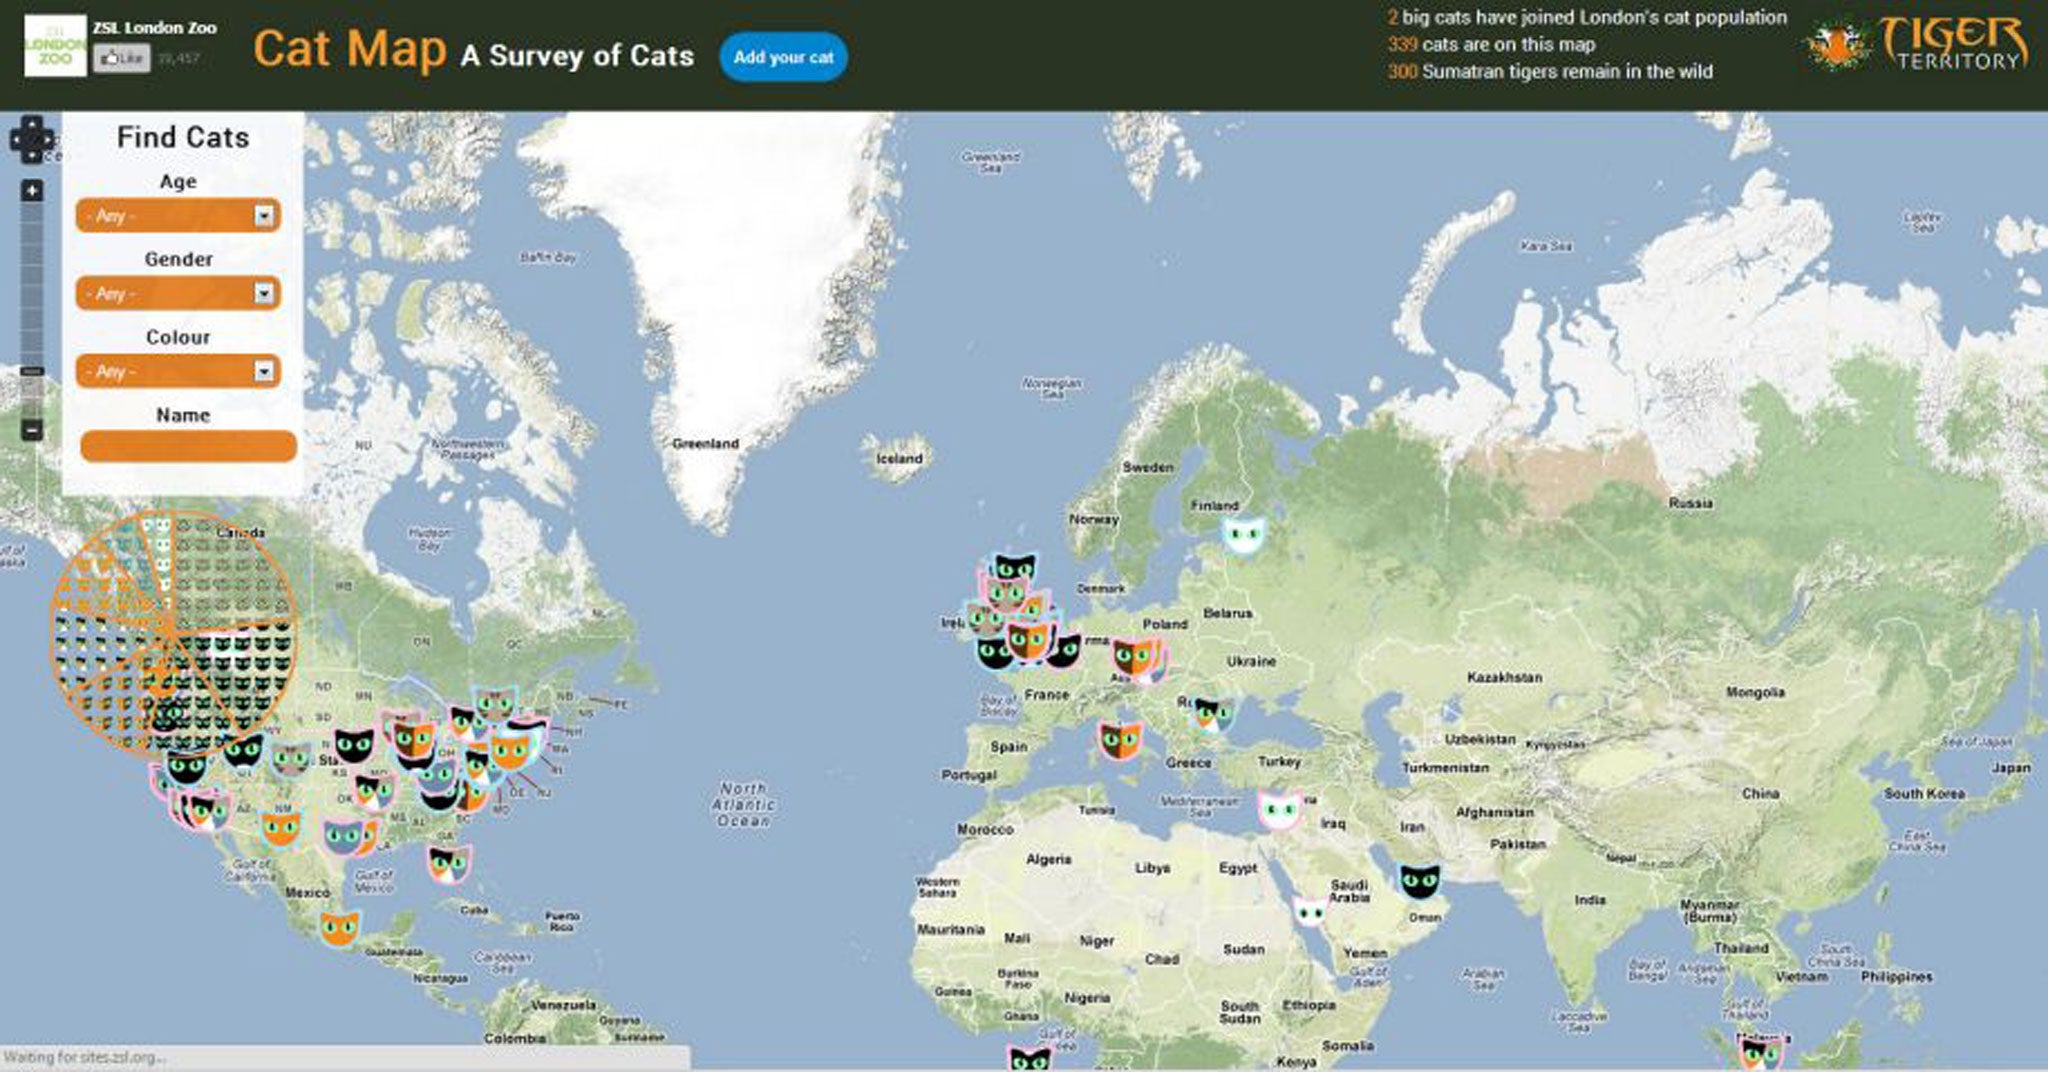Click the Facebook Like button
This screenshot has width=2048, height=1072.
pos(121,59)
